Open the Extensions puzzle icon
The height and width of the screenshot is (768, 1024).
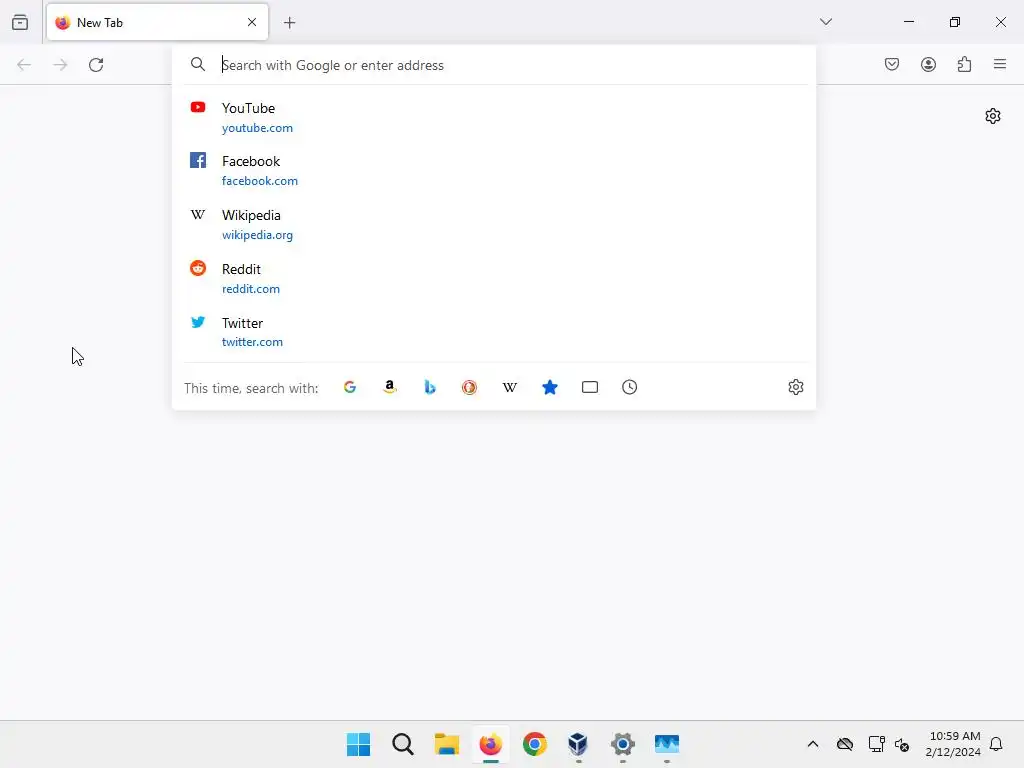[964, 64]
